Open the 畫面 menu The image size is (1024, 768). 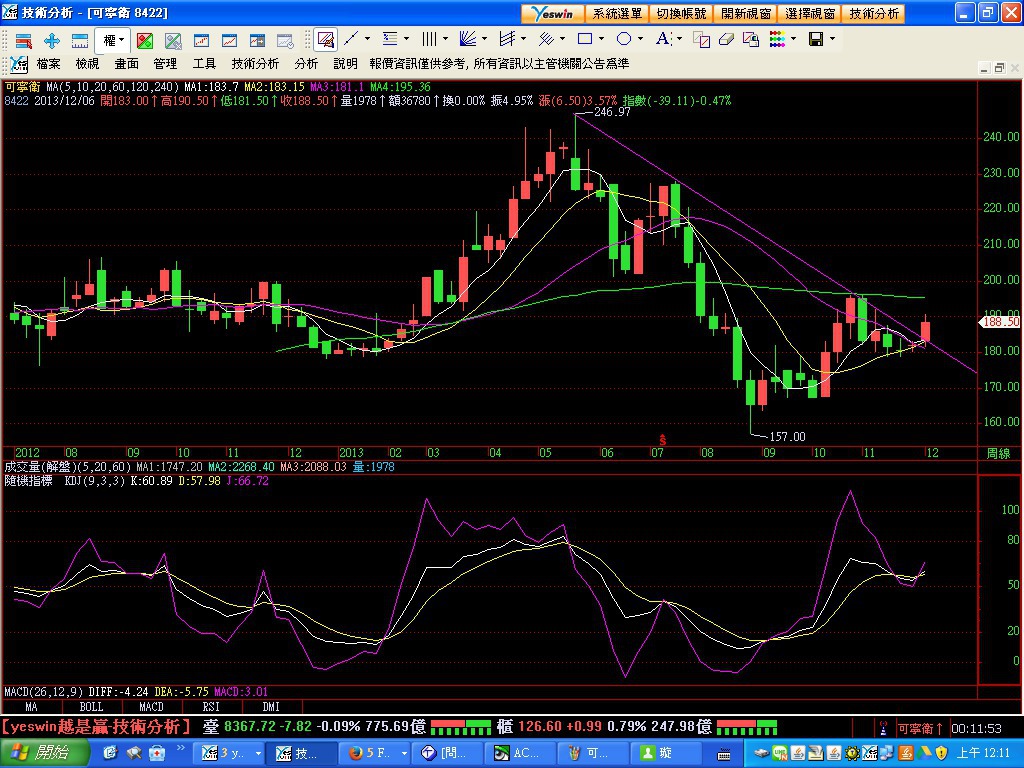(127, 63)
